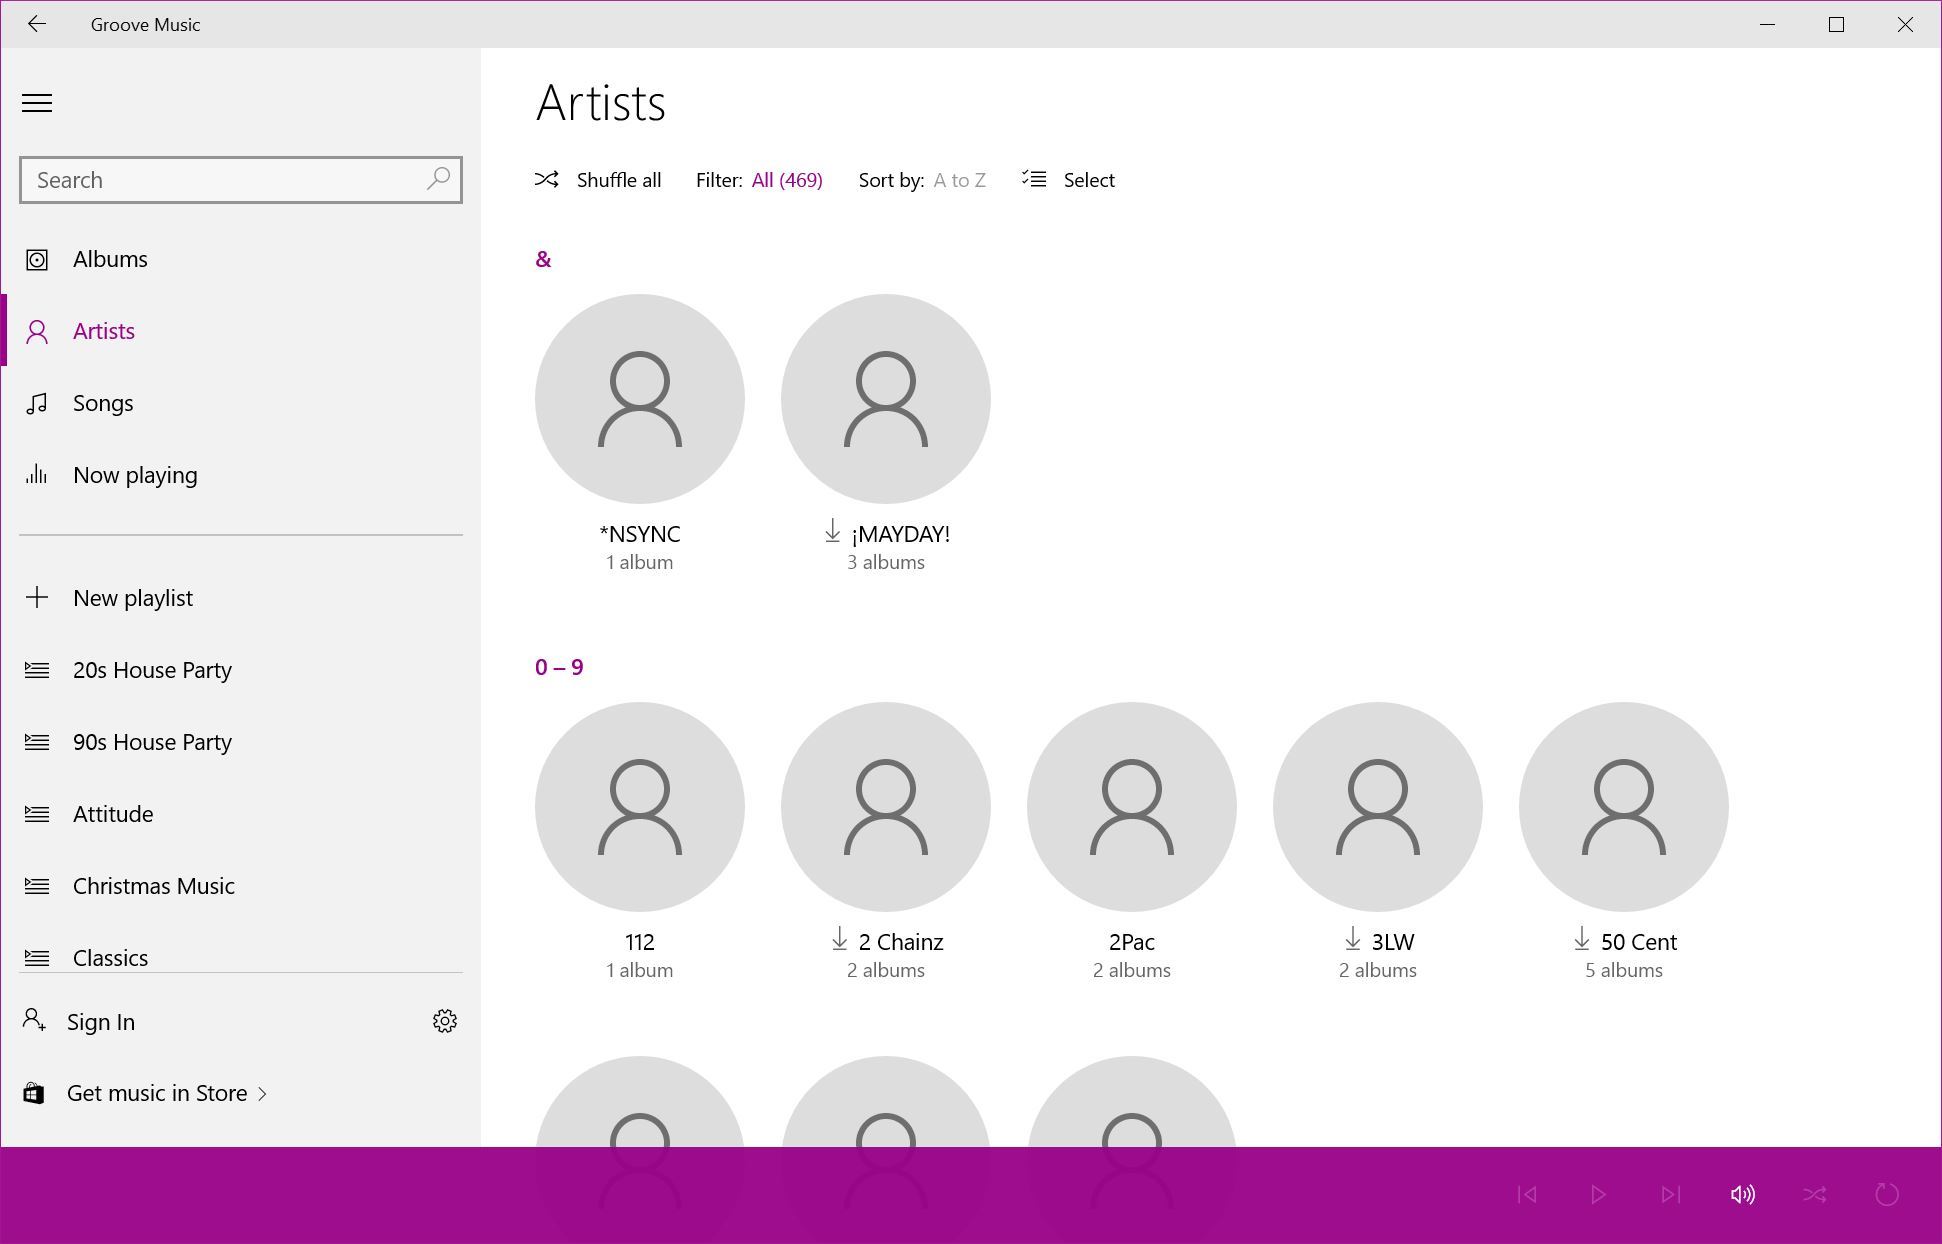Click the Get music in Store link
This screenshot has width=1942, height=1244.
tap(158, 1093)
